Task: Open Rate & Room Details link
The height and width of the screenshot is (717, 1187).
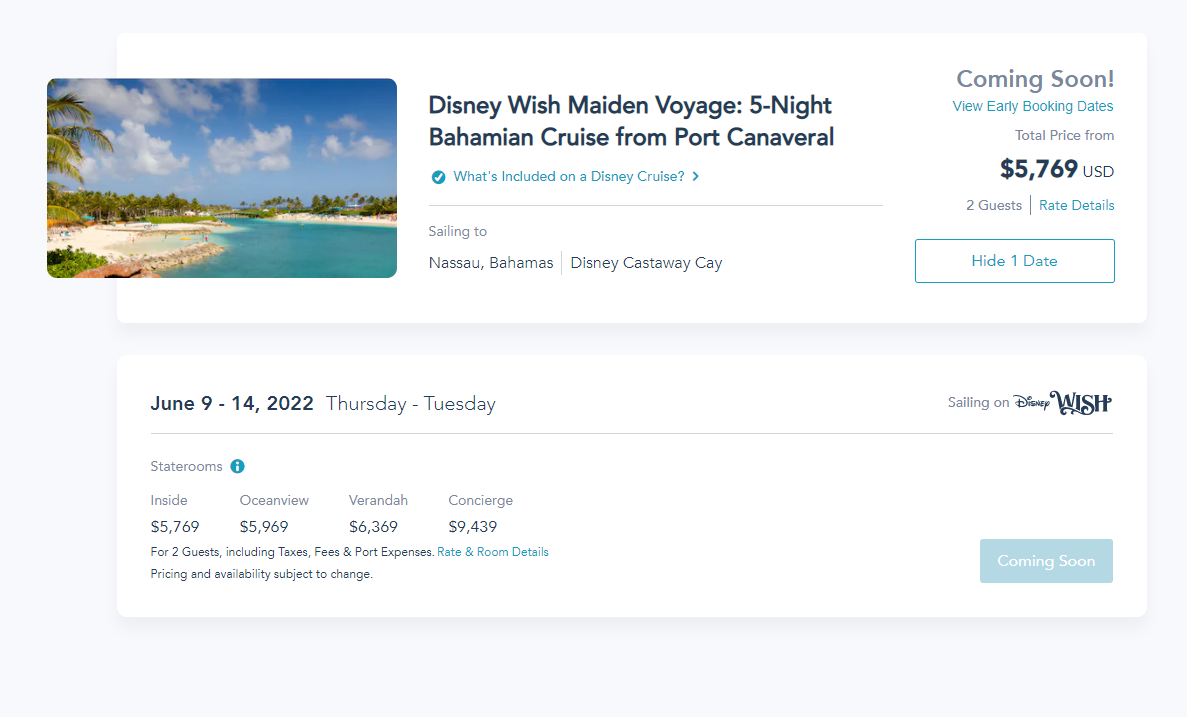Action: click(x=493, y=552)
